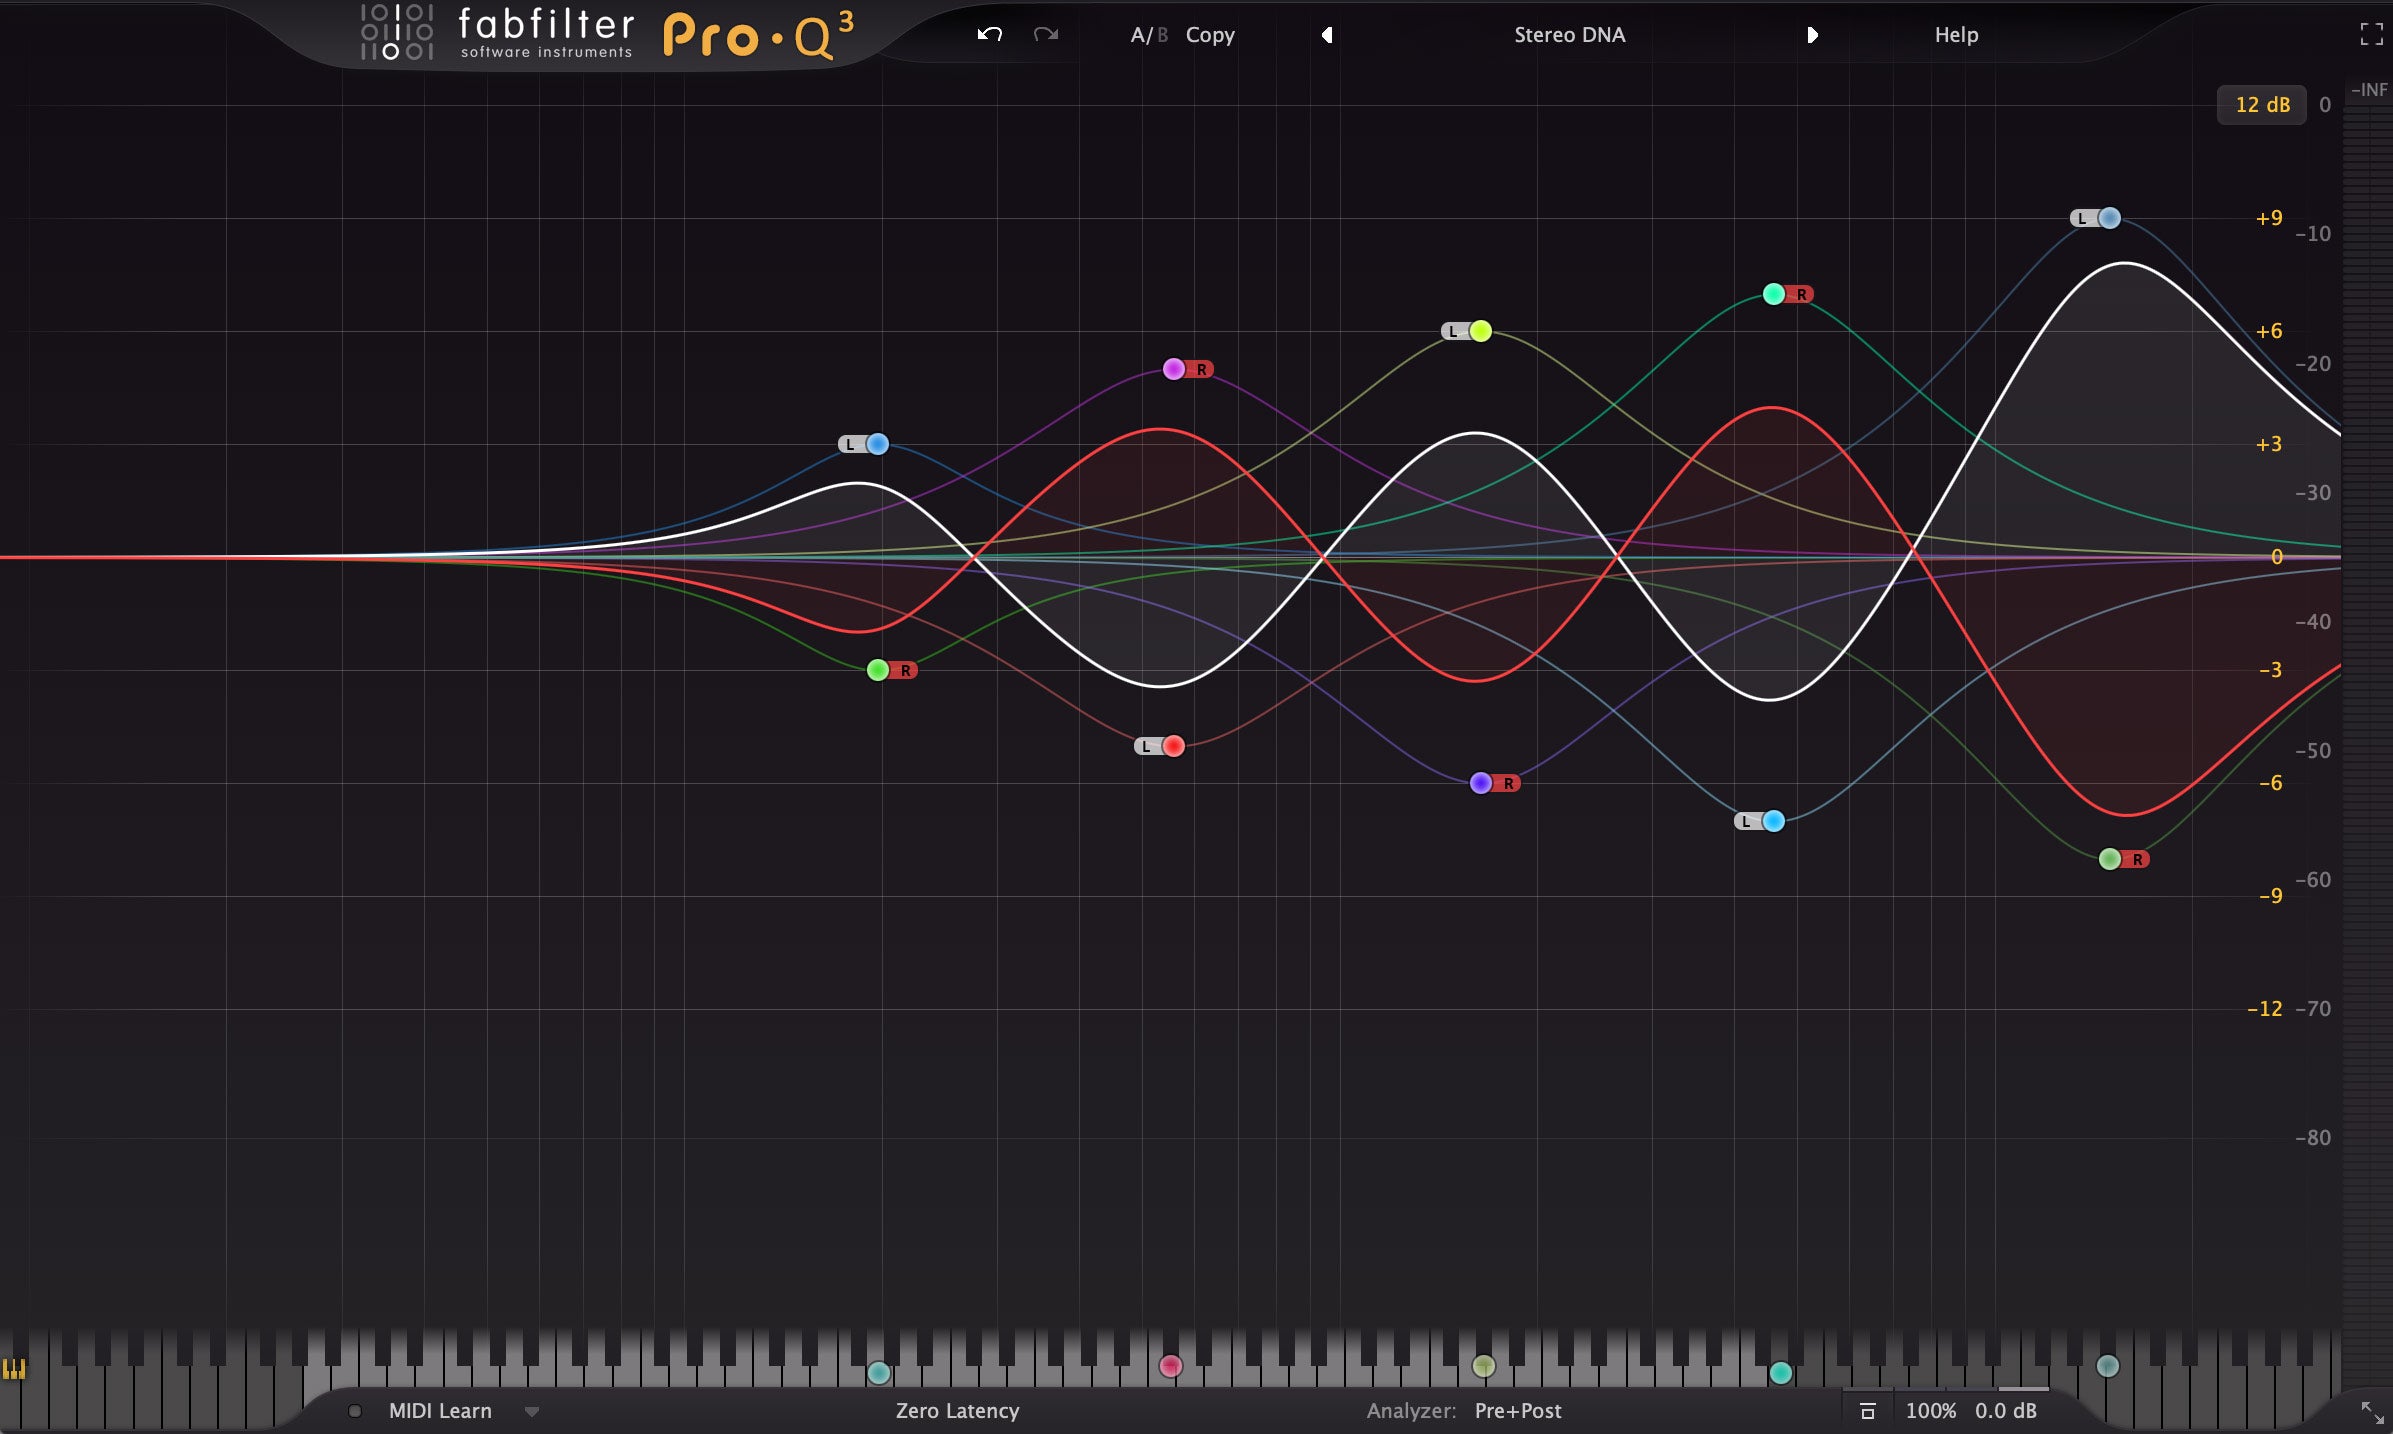Open the Stereo DNA preset menu

click(x=1569, y=35)
